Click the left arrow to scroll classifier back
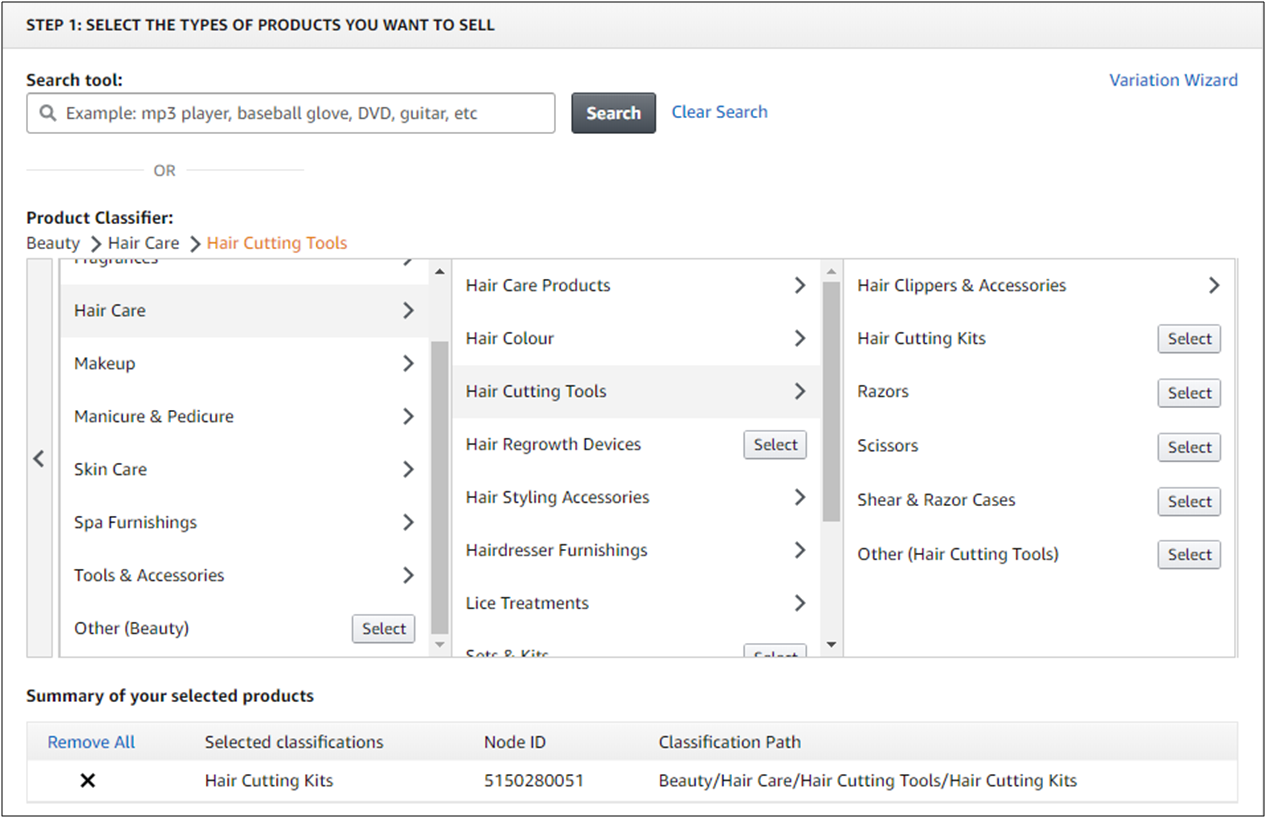The height and width of the screenshot is (818, 1265). point(39,459)
